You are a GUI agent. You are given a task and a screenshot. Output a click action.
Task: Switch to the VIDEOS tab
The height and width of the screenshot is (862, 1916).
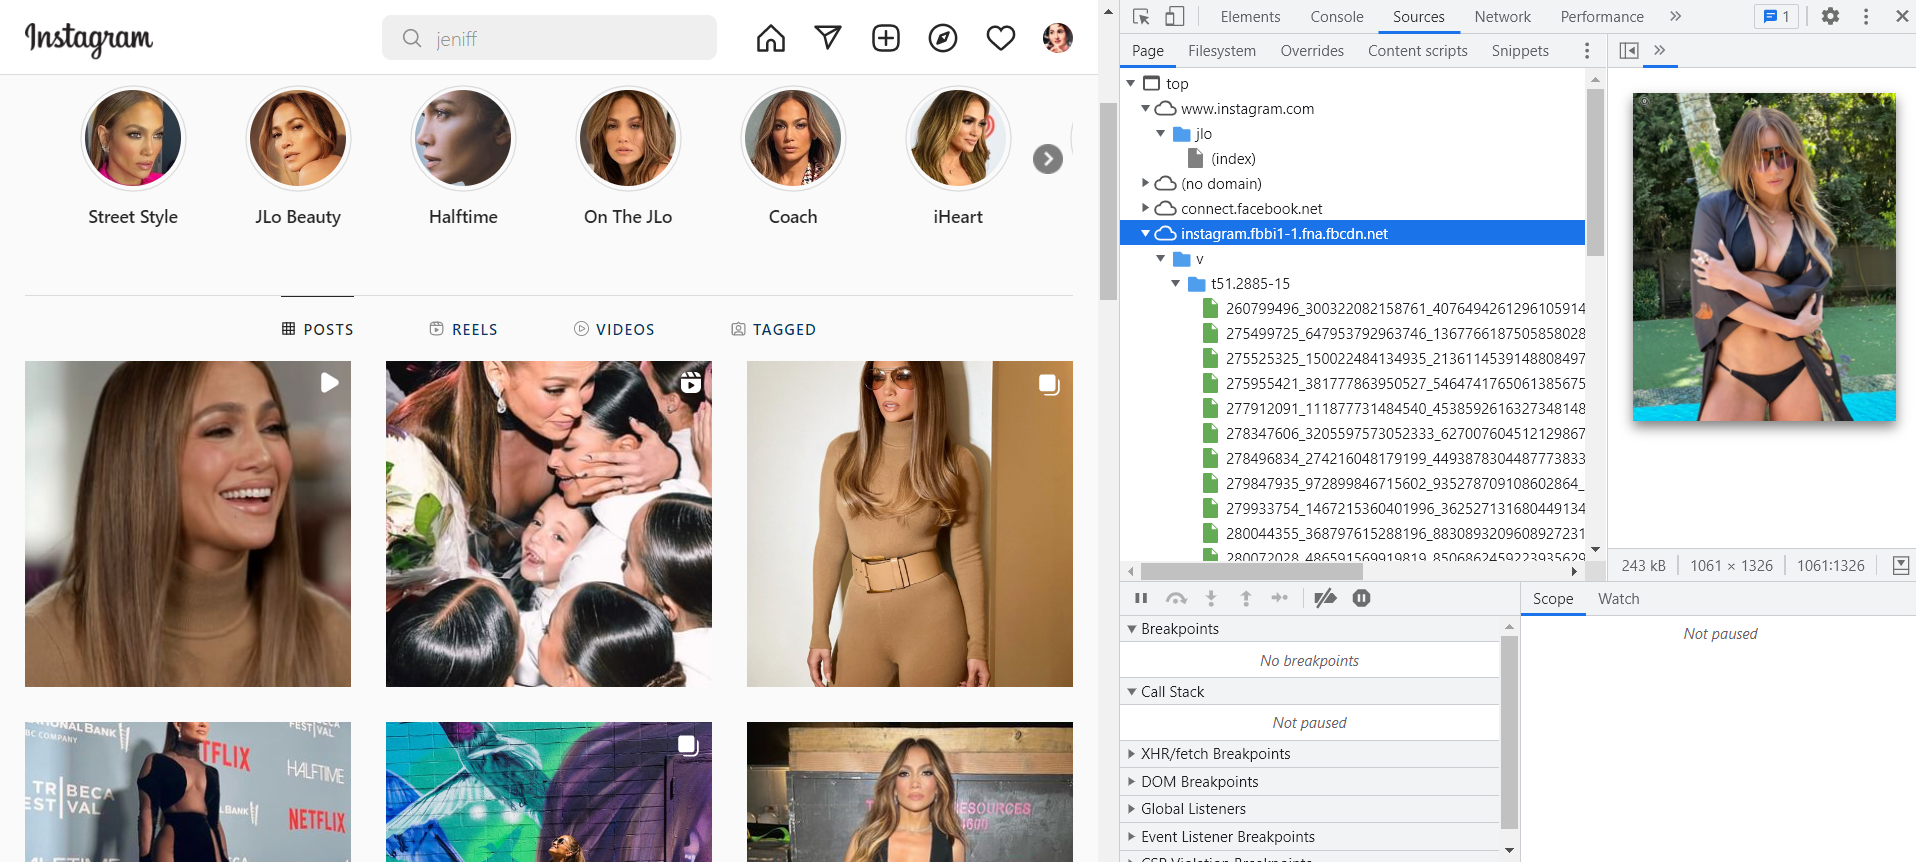point(614,329)
